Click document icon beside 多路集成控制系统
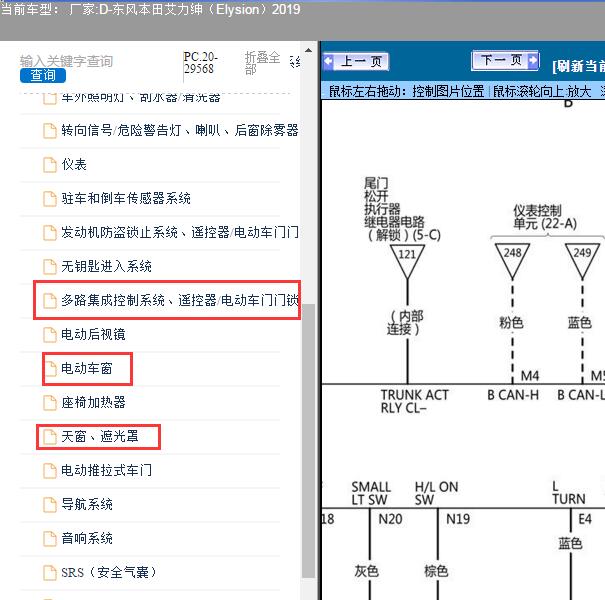Viewport: 605px width, 600px height. click(50, 301)
